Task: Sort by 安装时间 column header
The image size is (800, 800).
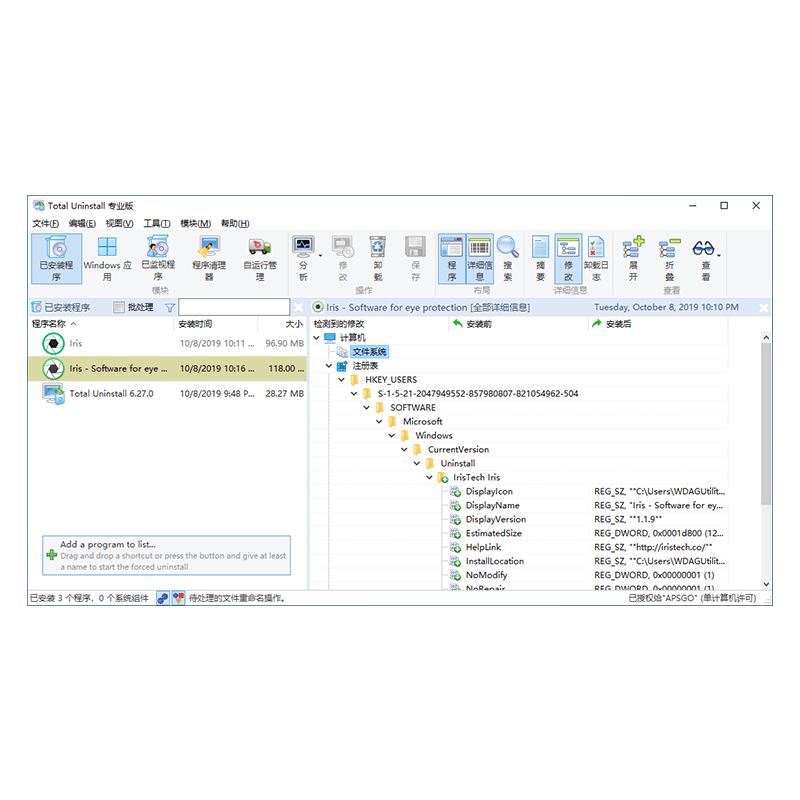Action: click(x=216, y=324)
